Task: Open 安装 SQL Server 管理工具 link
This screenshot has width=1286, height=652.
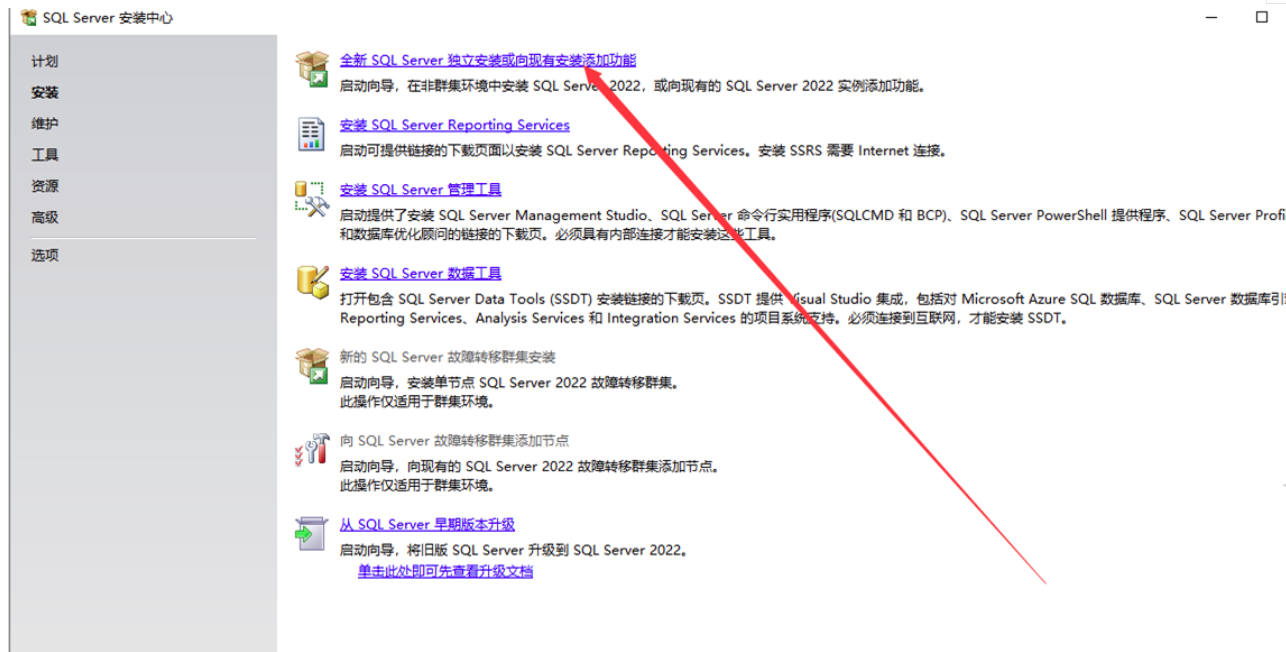Action: coord(421,189)
